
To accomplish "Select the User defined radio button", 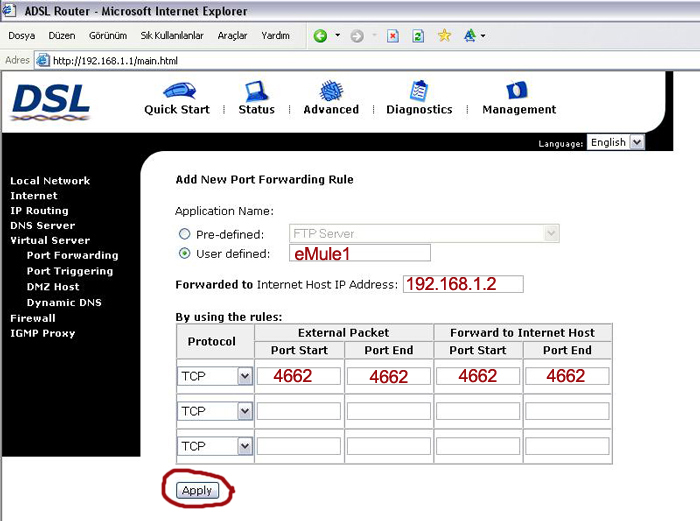I will pyautogui.click(x=184, y=254).
